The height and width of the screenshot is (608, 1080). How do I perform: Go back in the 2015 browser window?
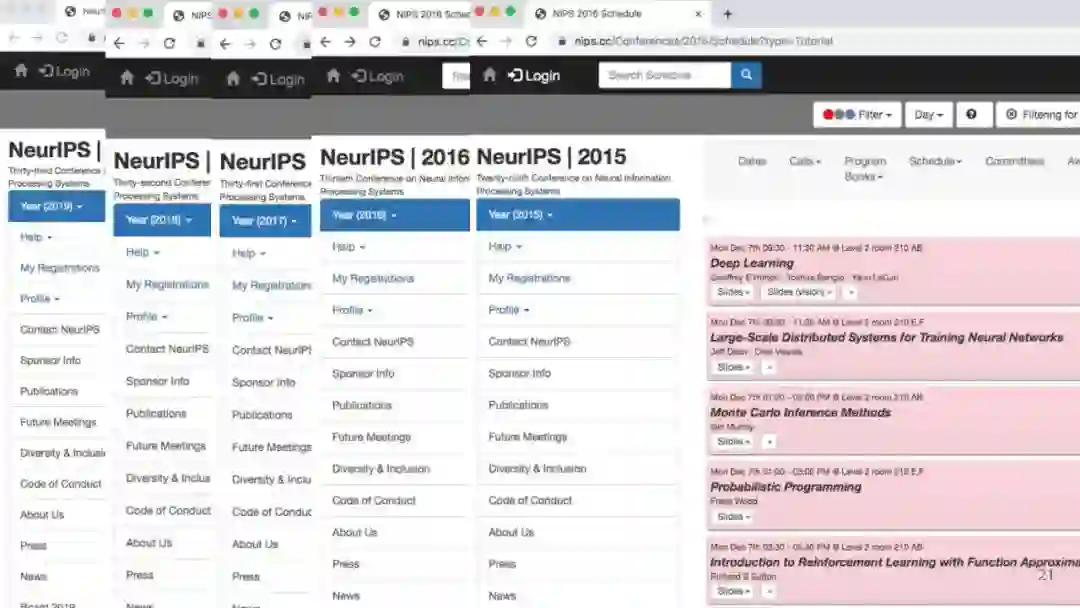click(x=482, y=41)
